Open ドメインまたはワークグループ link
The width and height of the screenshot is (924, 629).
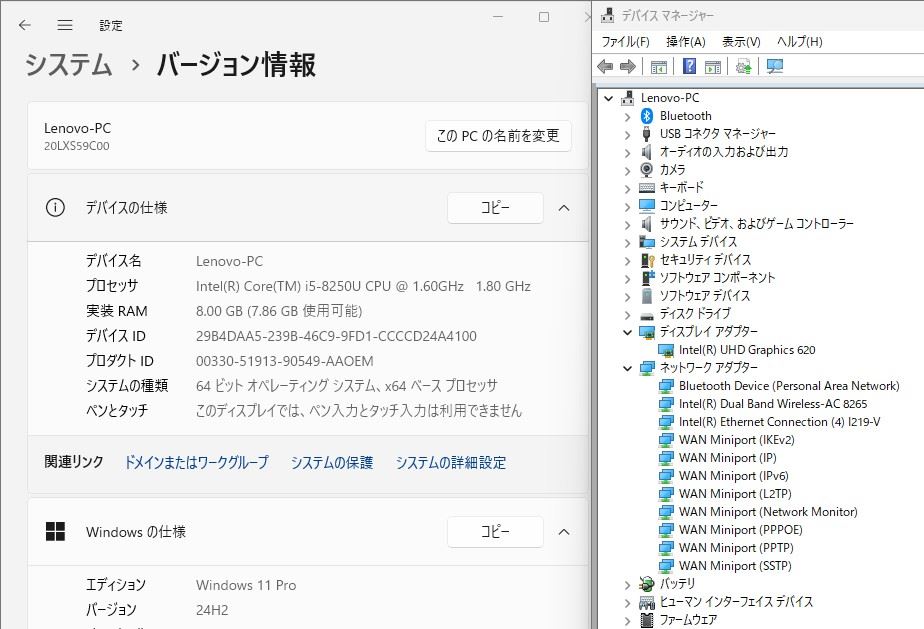click(x=196, y=462)
